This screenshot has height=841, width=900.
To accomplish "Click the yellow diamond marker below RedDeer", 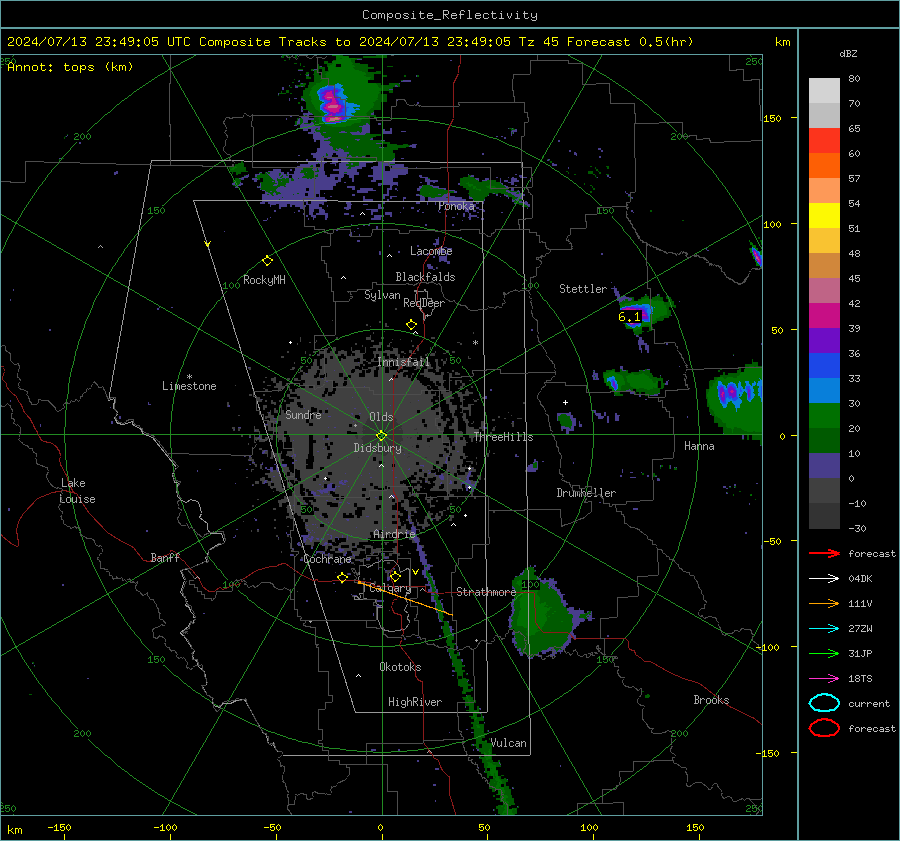I will click(x=411, y=325).
